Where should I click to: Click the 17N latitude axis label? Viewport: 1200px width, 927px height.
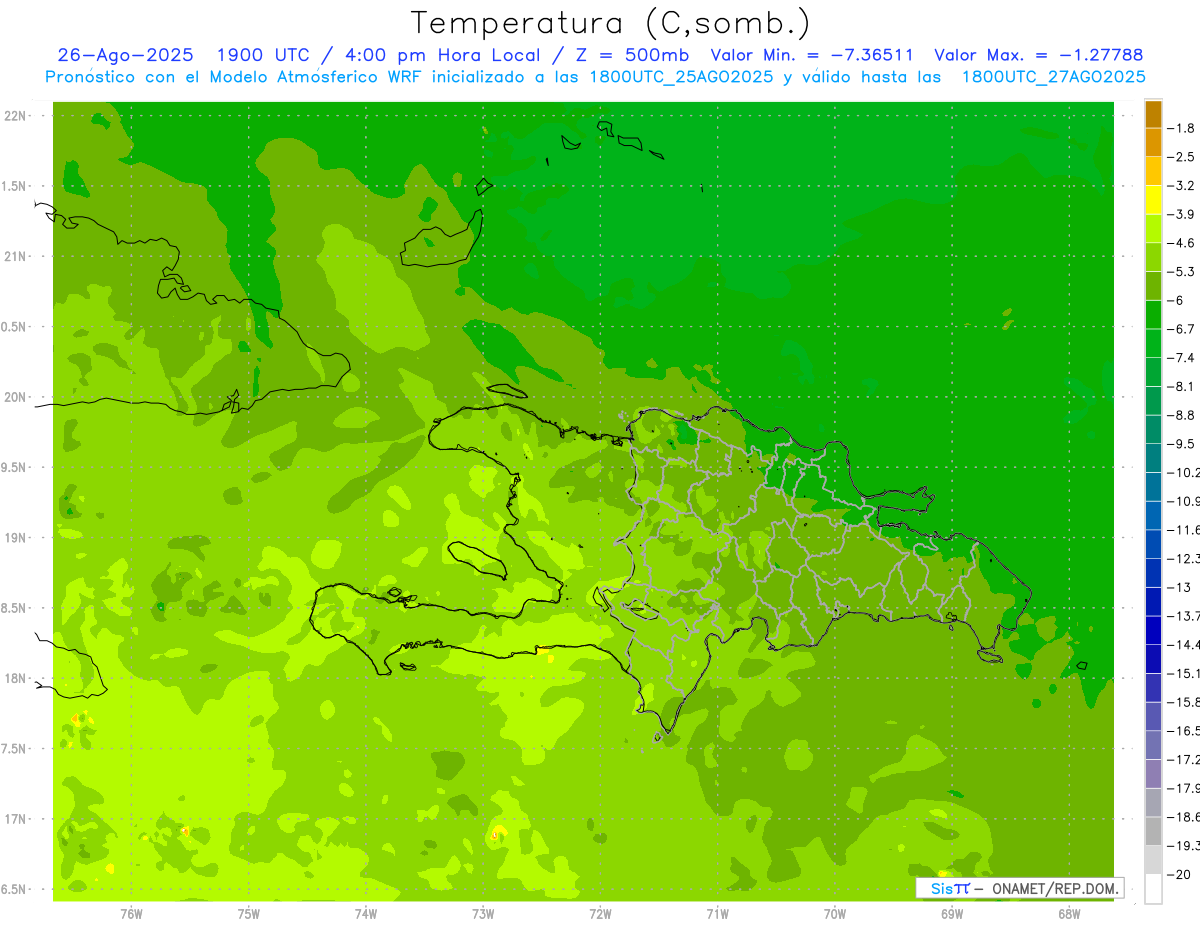coord(16,820)
